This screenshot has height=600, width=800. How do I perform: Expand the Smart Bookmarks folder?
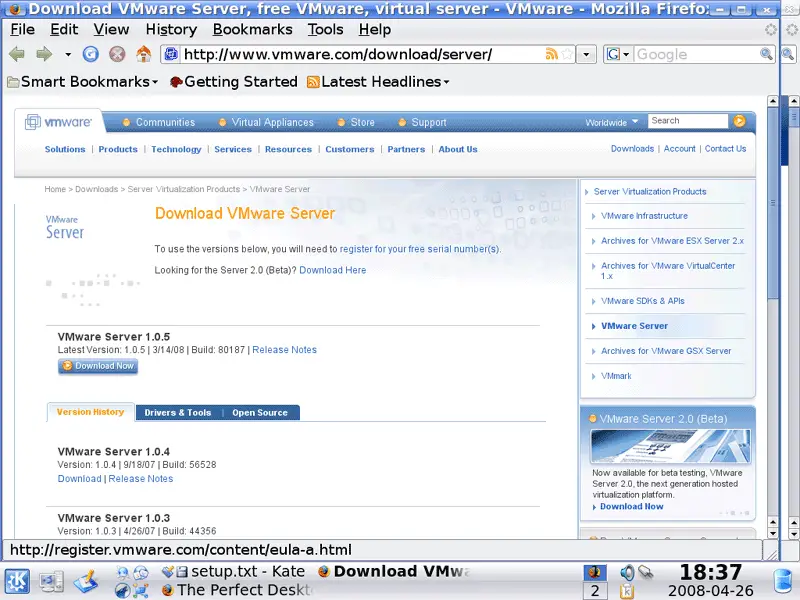83,82
